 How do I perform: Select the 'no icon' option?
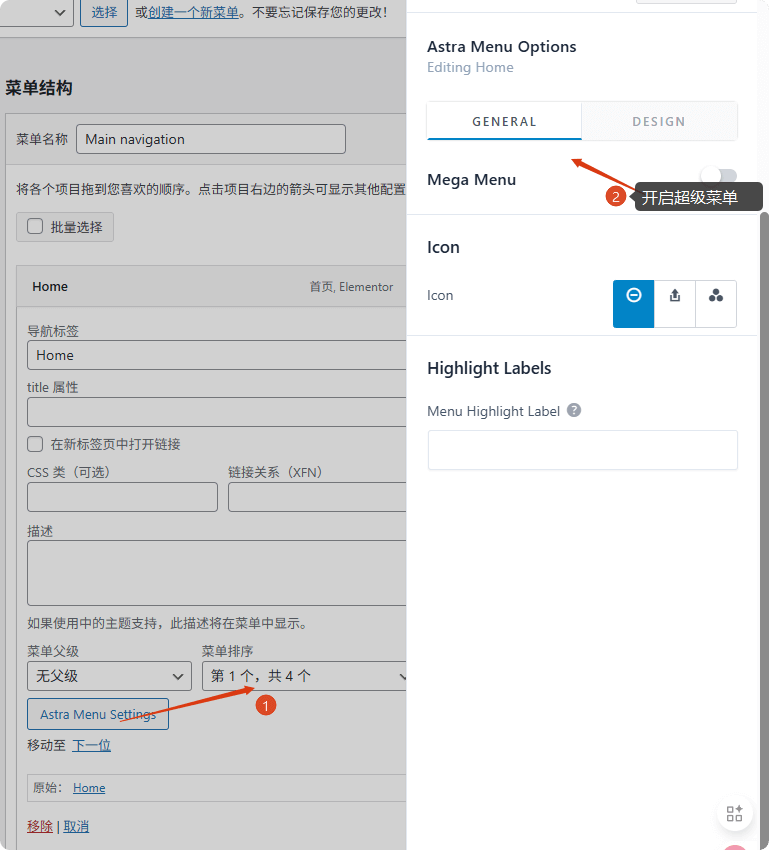[633, 303]
